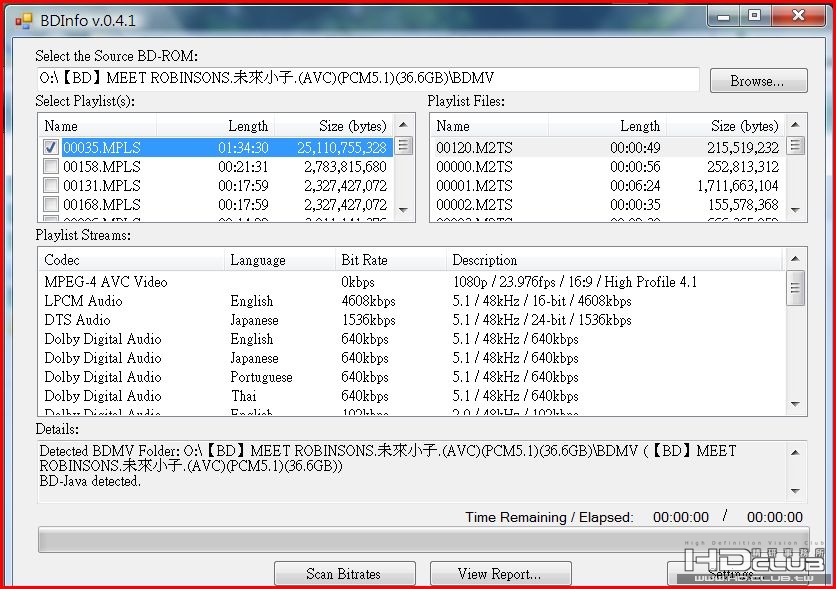The image size is (836, 589).
Task: Maximize the BDInfo window
Action: [754, 17]
